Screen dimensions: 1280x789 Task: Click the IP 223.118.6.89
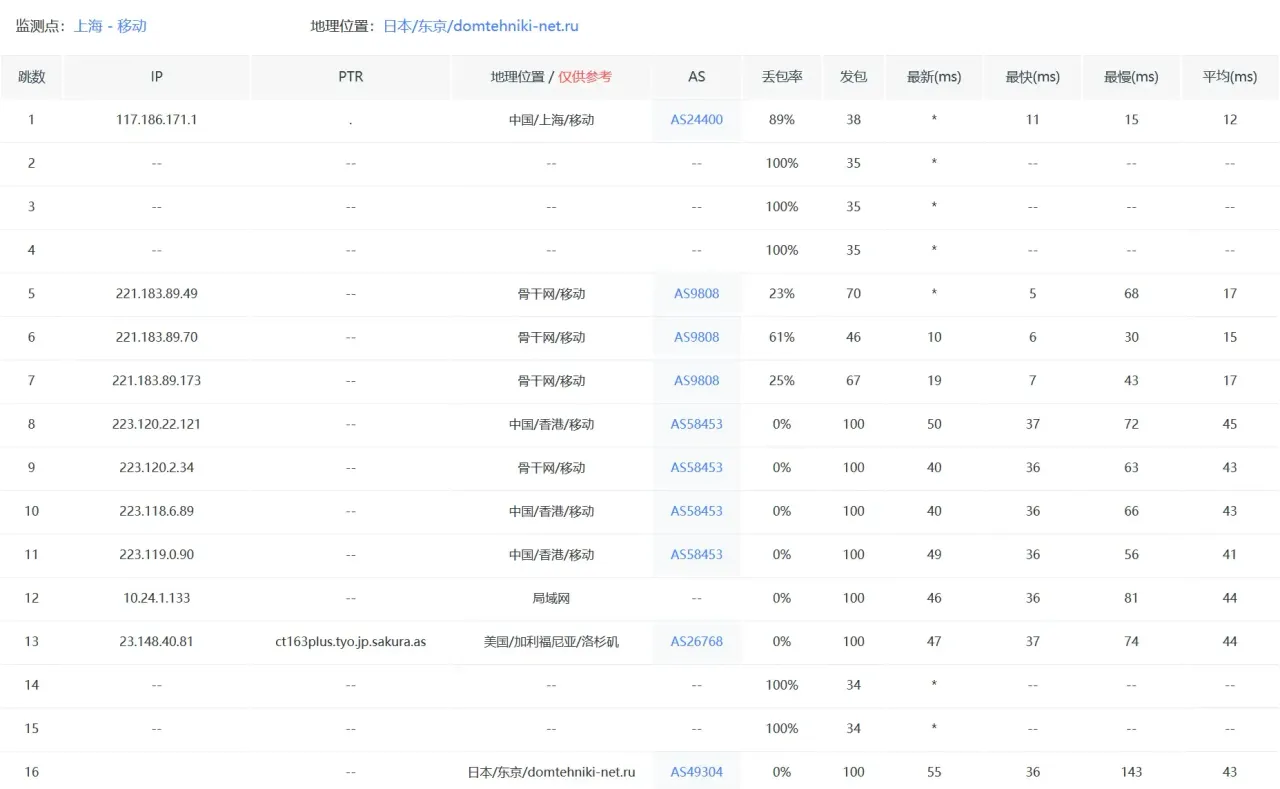point(157,511)
